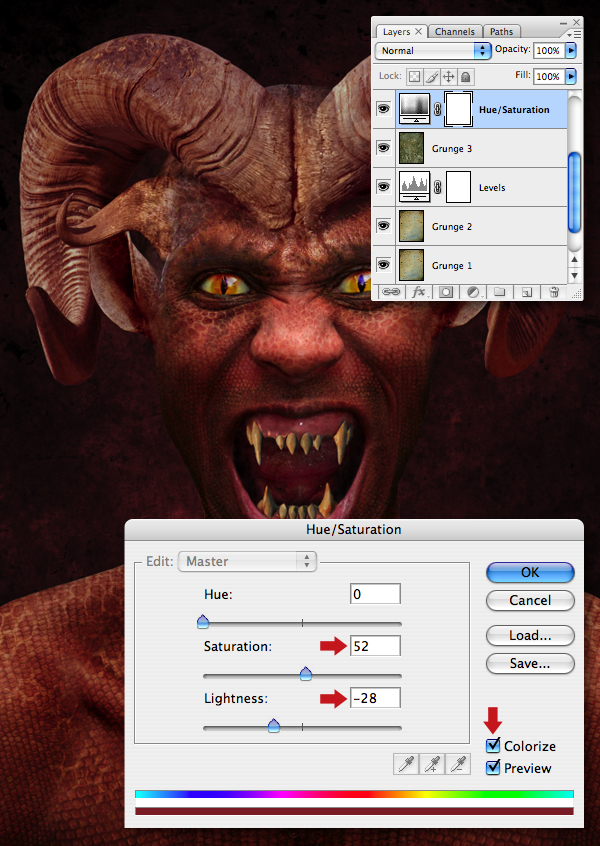The width and height of the screenshot is (600, 846).
Task: Create a new layer icon
Action: click(527, 292)
